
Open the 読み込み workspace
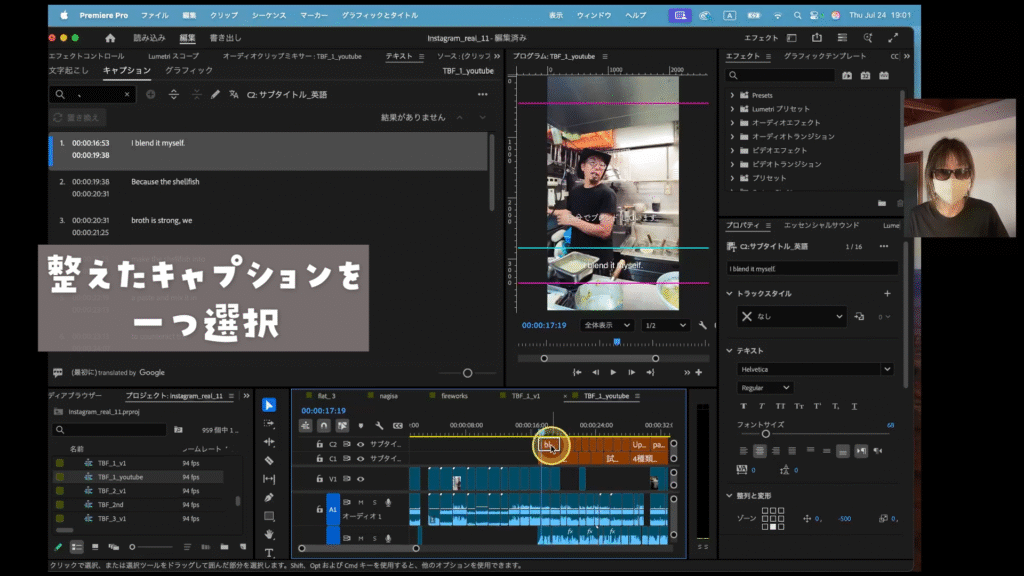coord(150,38)
